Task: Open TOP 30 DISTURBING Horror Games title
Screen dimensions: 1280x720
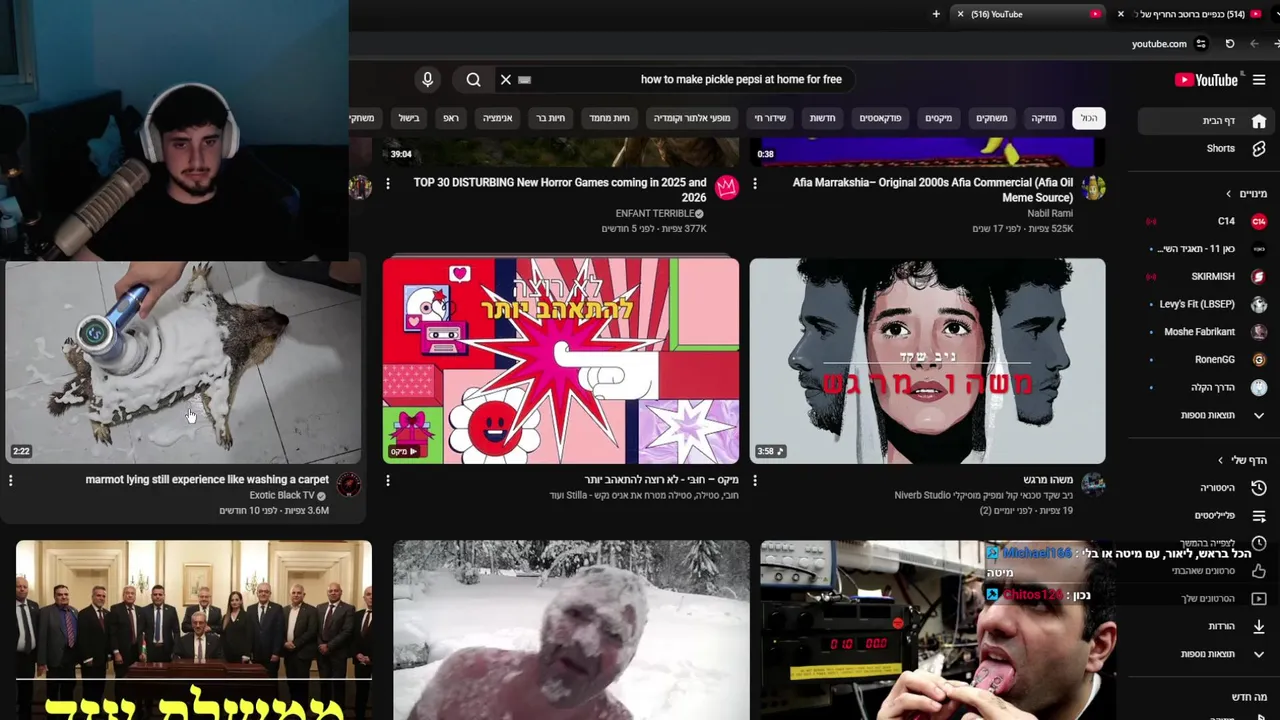Action: (x=560, y=190)
